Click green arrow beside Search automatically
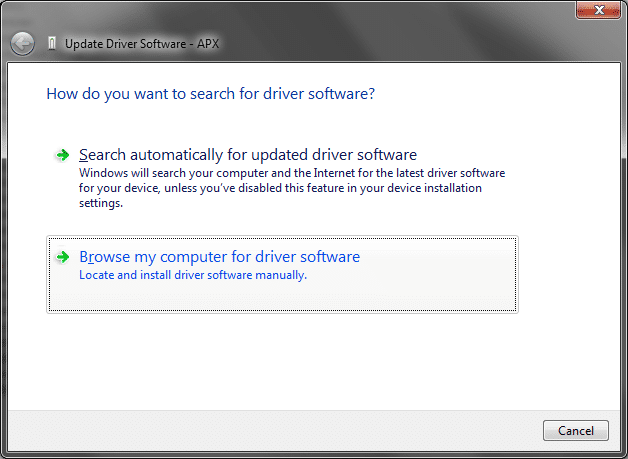This screenshot has width=628, height=459. tap(63, 155)
